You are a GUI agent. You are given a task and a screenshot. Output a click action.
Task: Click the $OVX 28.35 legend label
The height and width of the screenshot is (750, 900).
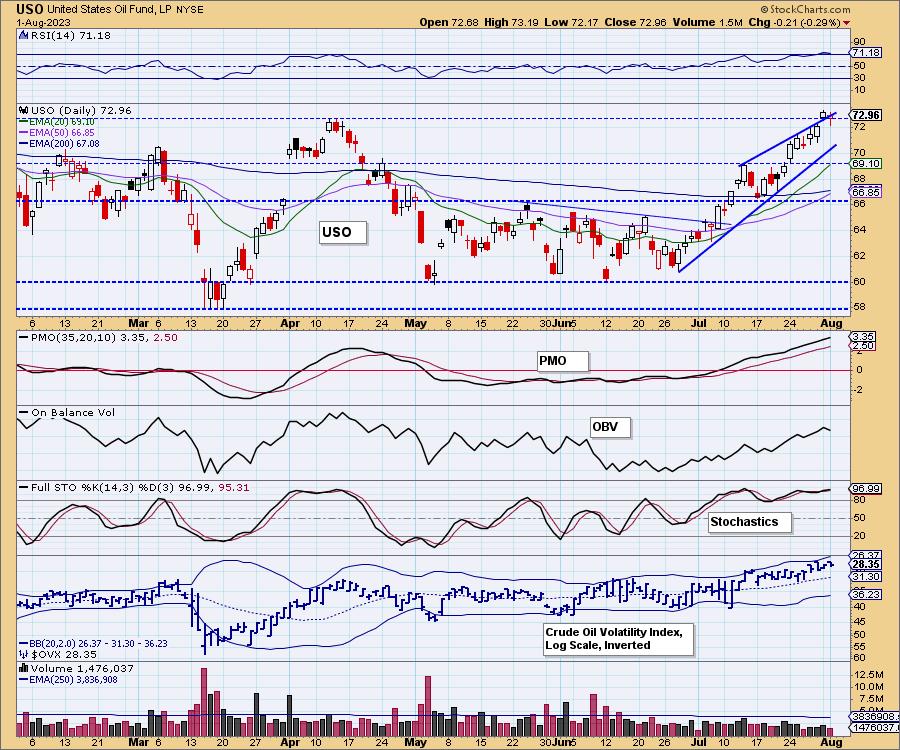click(59, 654)
